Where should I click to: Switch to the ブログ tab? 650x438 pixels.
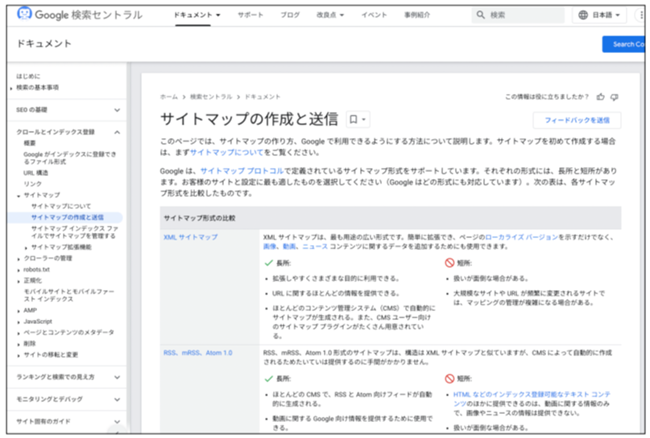tap(289, 16)
